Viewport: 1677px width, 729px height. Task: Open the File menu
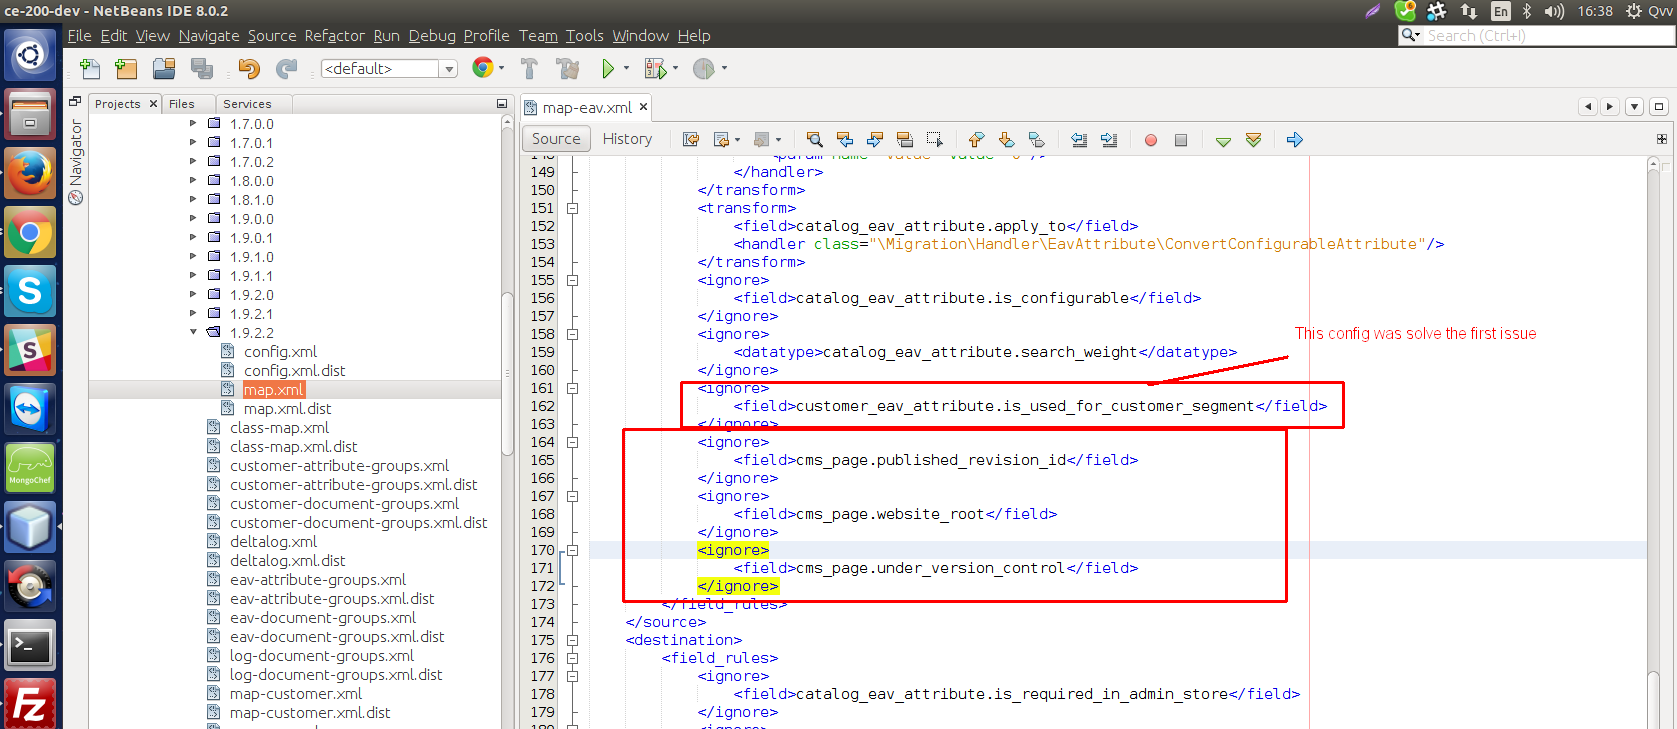79,35
